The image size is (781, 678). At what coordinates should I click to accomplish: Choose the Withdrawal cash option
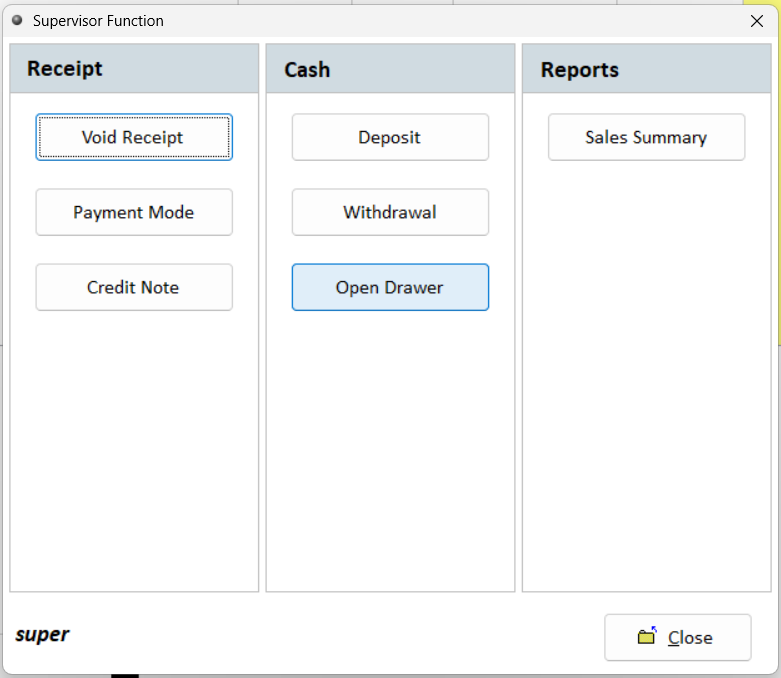tap(390, 212)
